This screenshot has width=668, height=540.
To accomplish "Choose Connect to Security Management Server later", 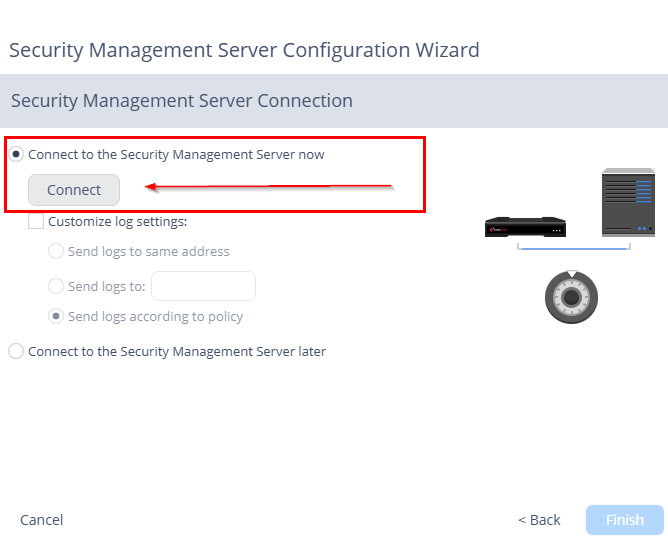I will [16, 351].
